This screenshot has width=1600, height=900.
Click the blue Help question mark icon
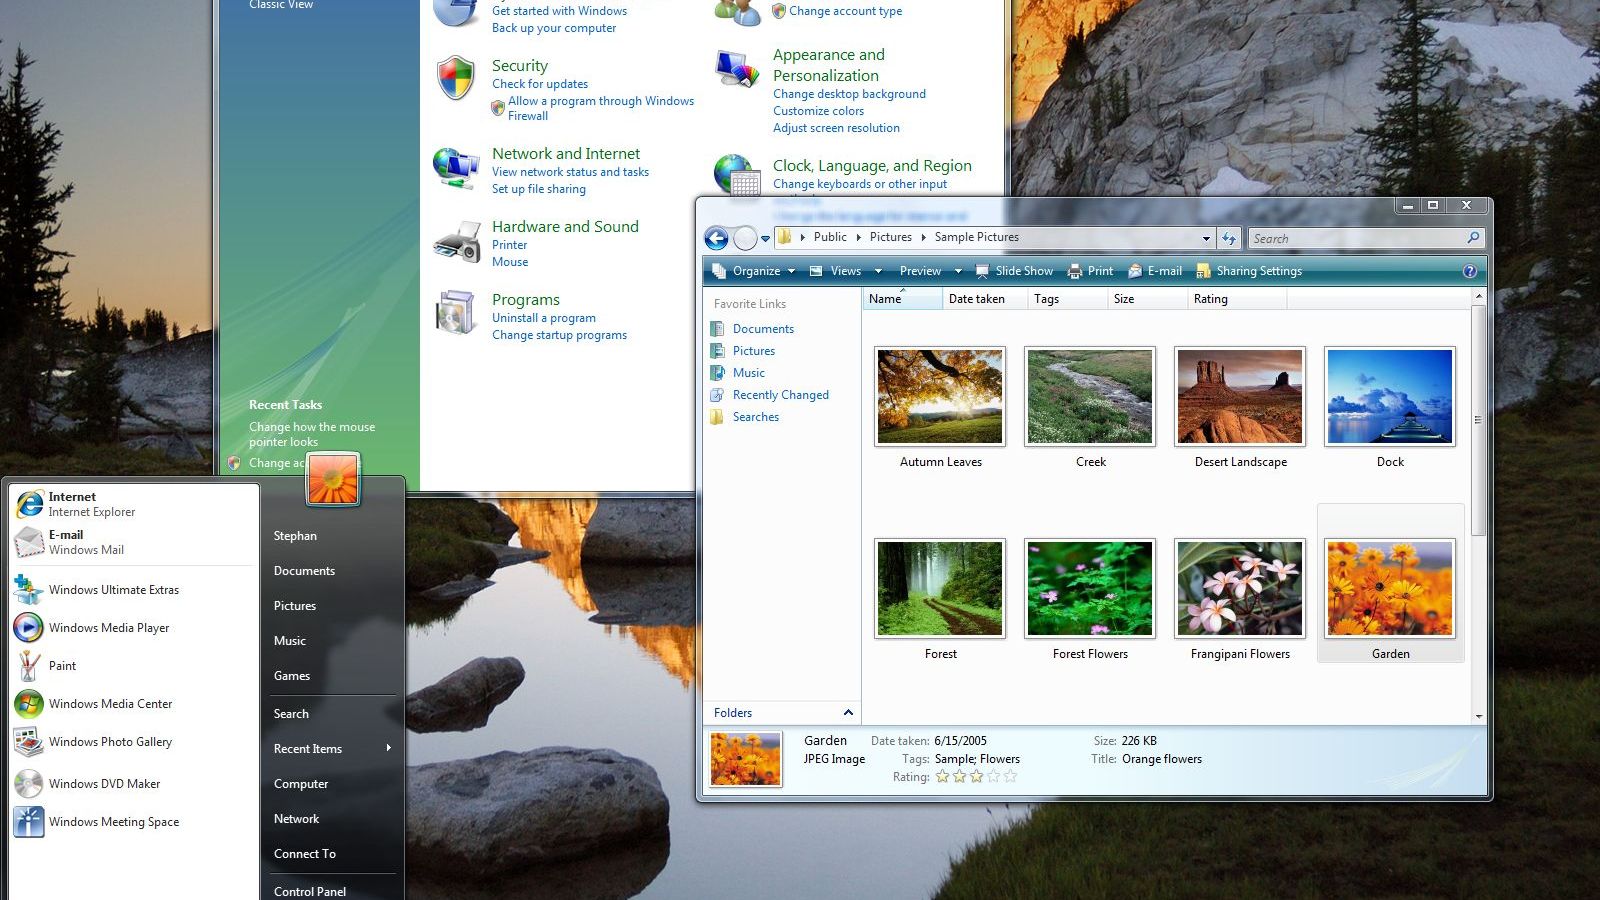click(x=1469, y=270)
